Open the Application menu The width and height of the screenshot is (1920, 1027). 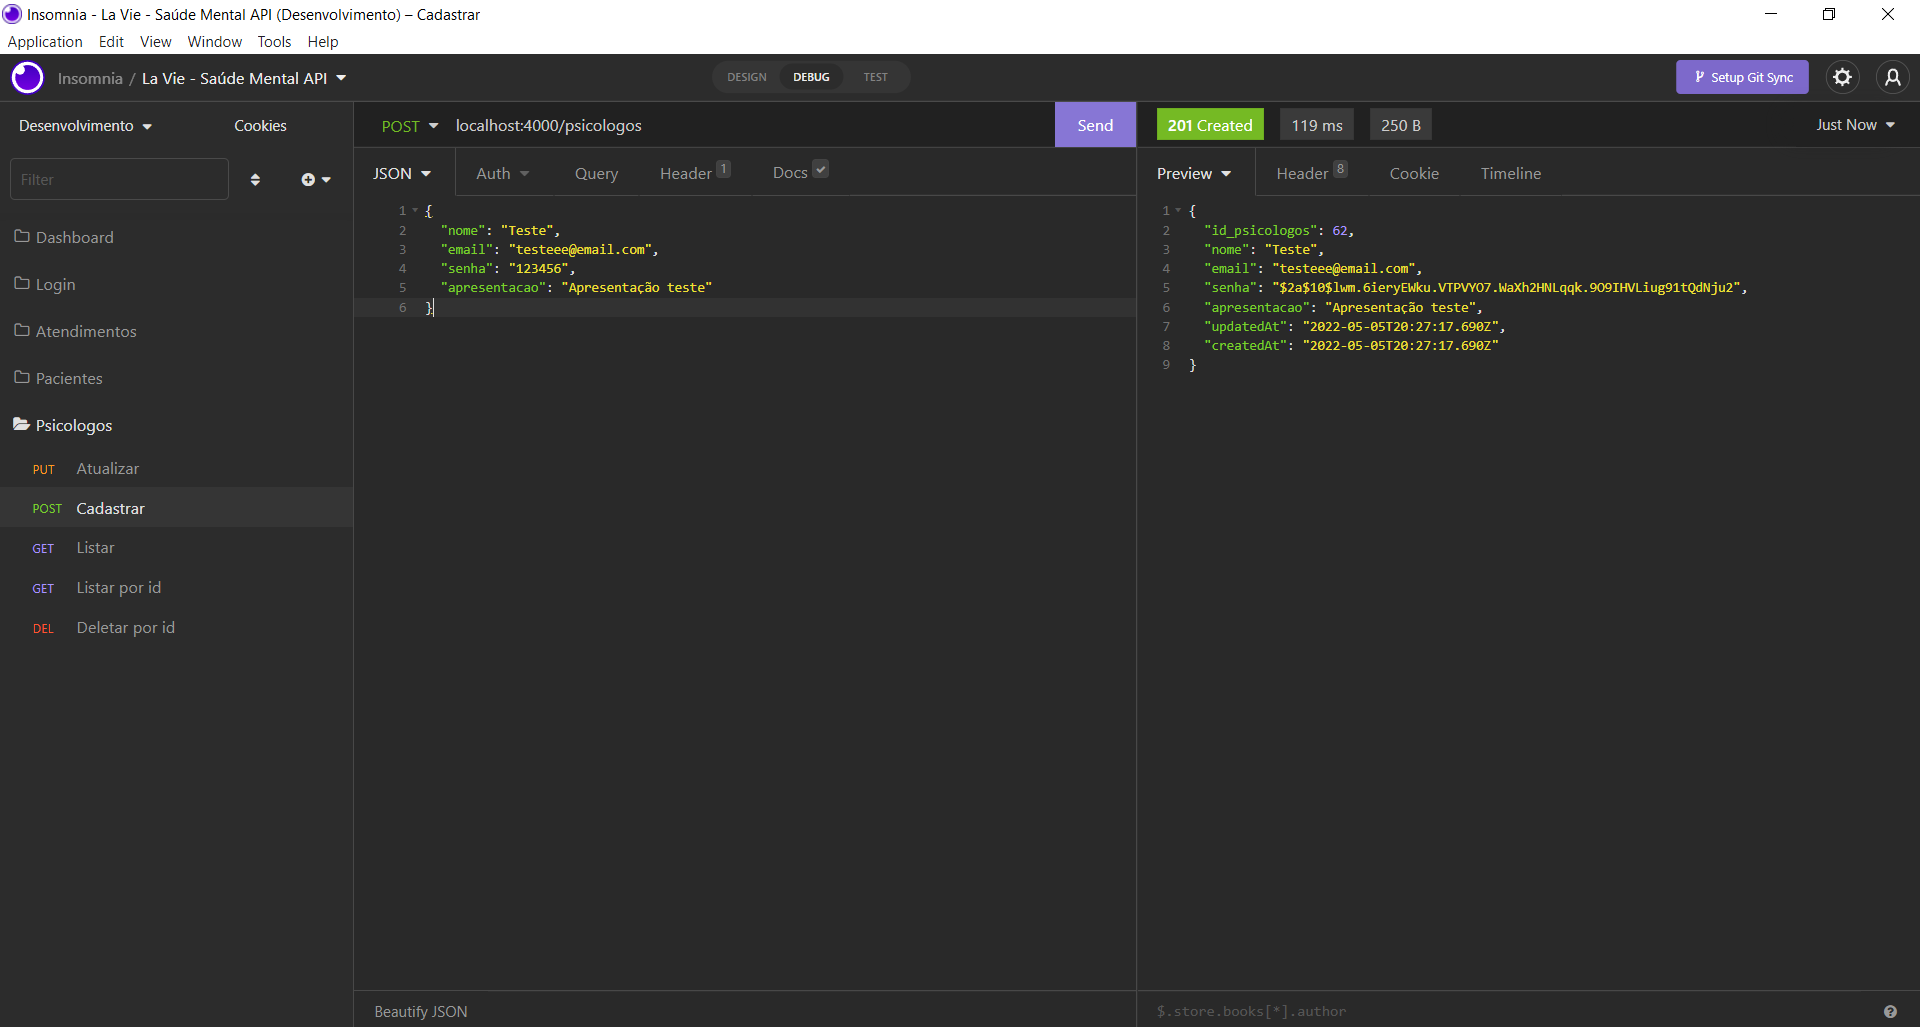coord(45,42)
